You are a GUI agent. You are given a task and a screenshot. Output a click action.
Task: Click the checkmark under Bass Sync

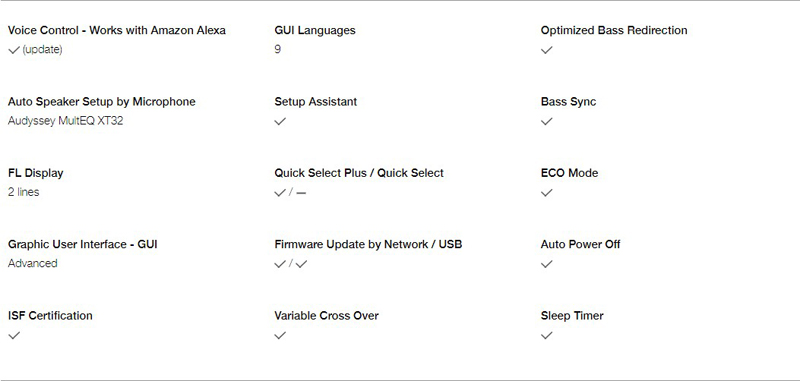546,121
